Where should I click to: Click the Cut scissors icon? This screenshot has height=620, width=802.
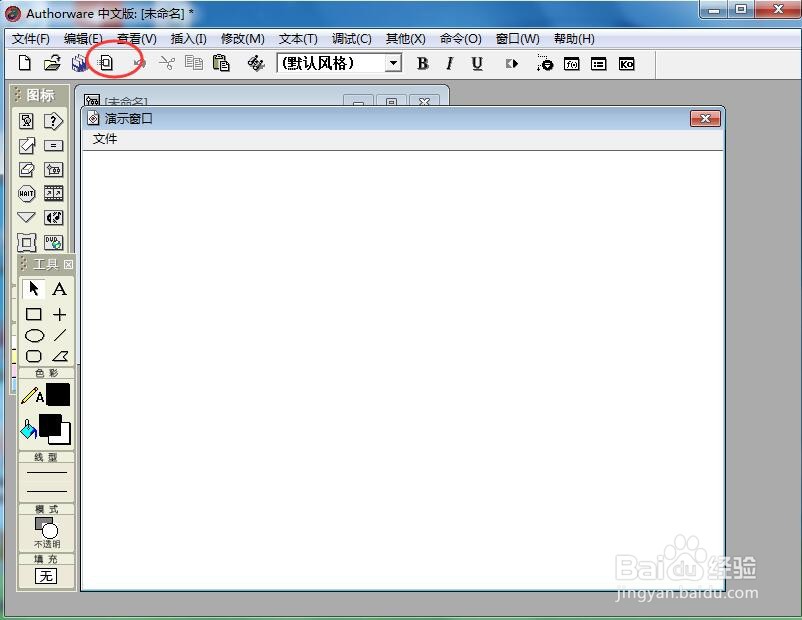pos(167,63)
